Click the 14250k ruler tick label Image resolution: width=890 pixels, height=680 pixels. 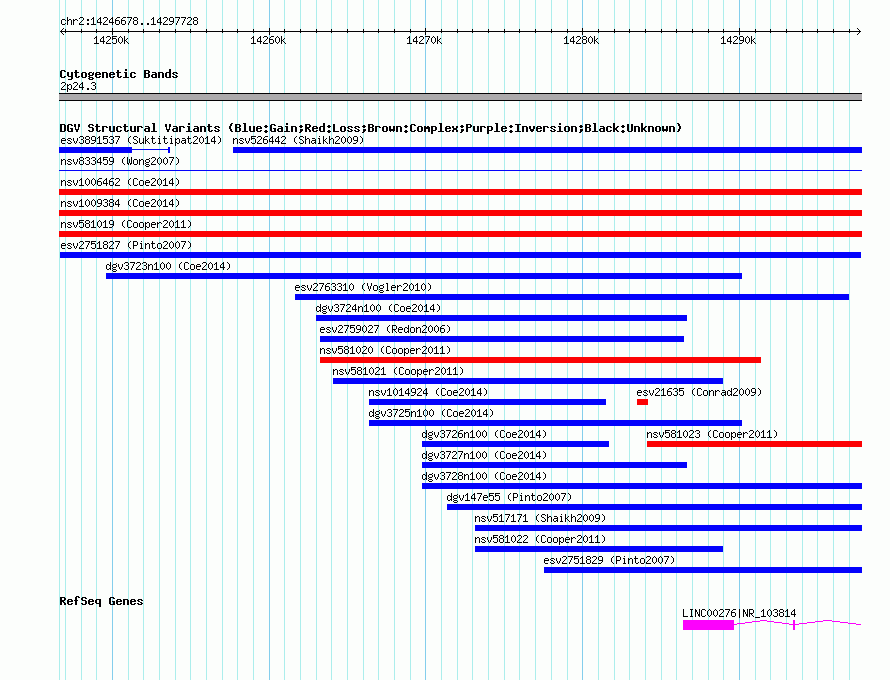111,40
